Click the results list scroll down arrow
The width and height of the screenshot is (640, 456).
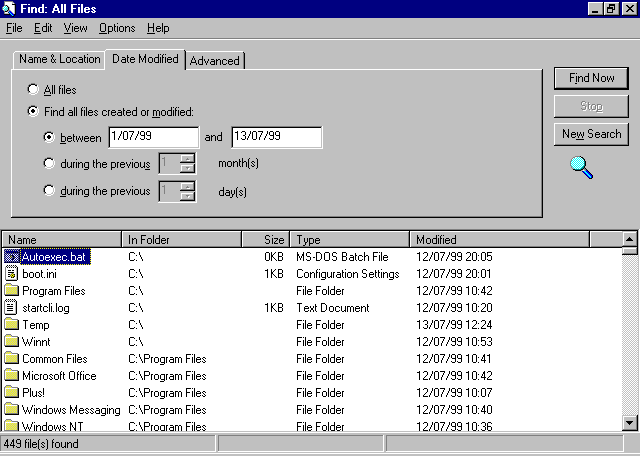[630, 422]
